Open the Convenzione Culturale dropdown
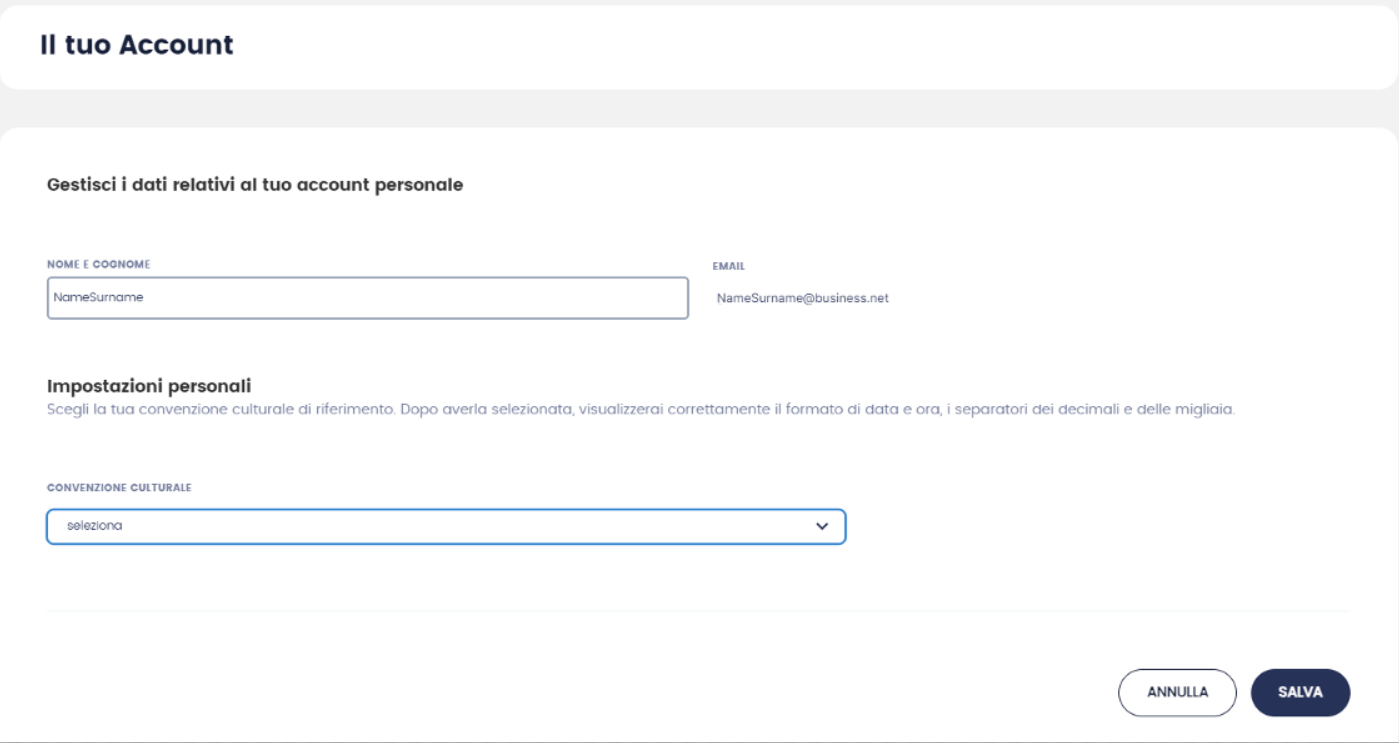Viewport: 1399px width, 743px height. pyautogui.click(x=445, y=526)
